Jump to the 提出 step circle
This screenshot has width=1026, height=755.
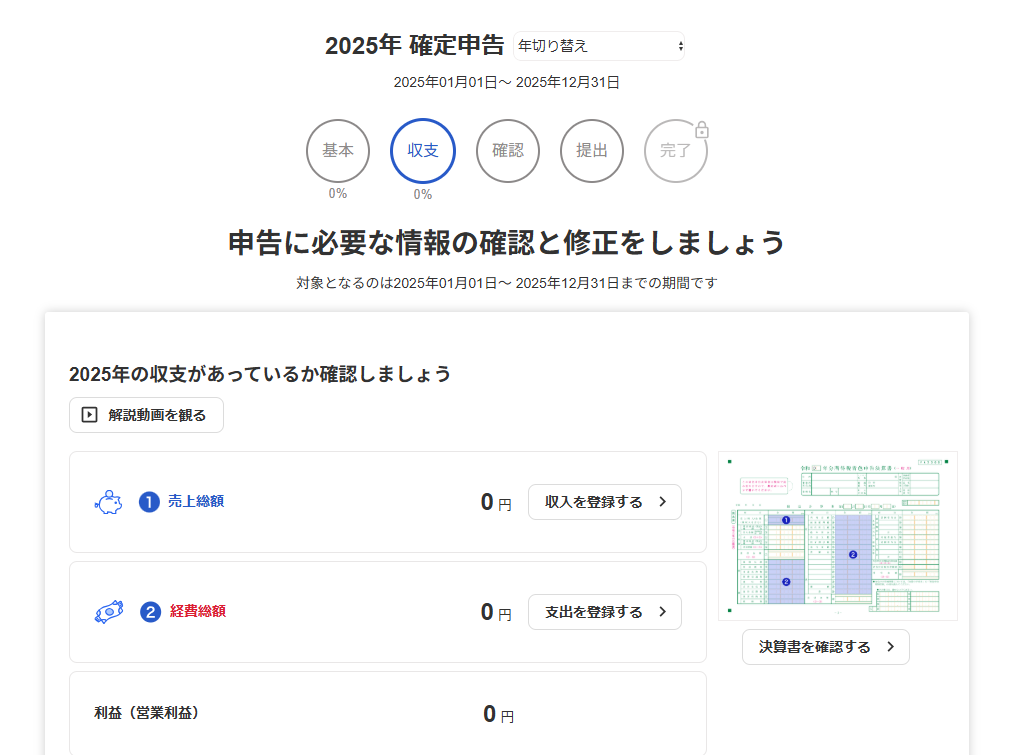592,150
